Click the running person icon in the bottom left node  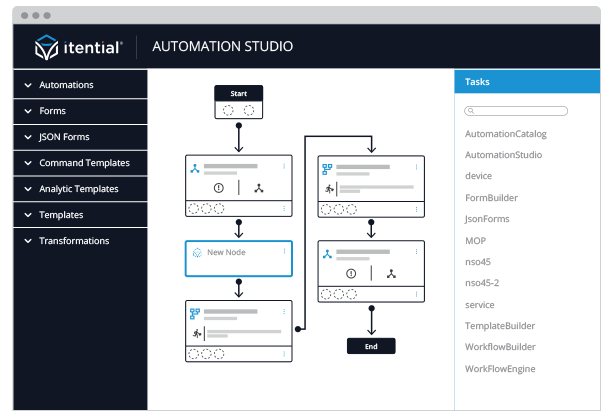(197, 333)
